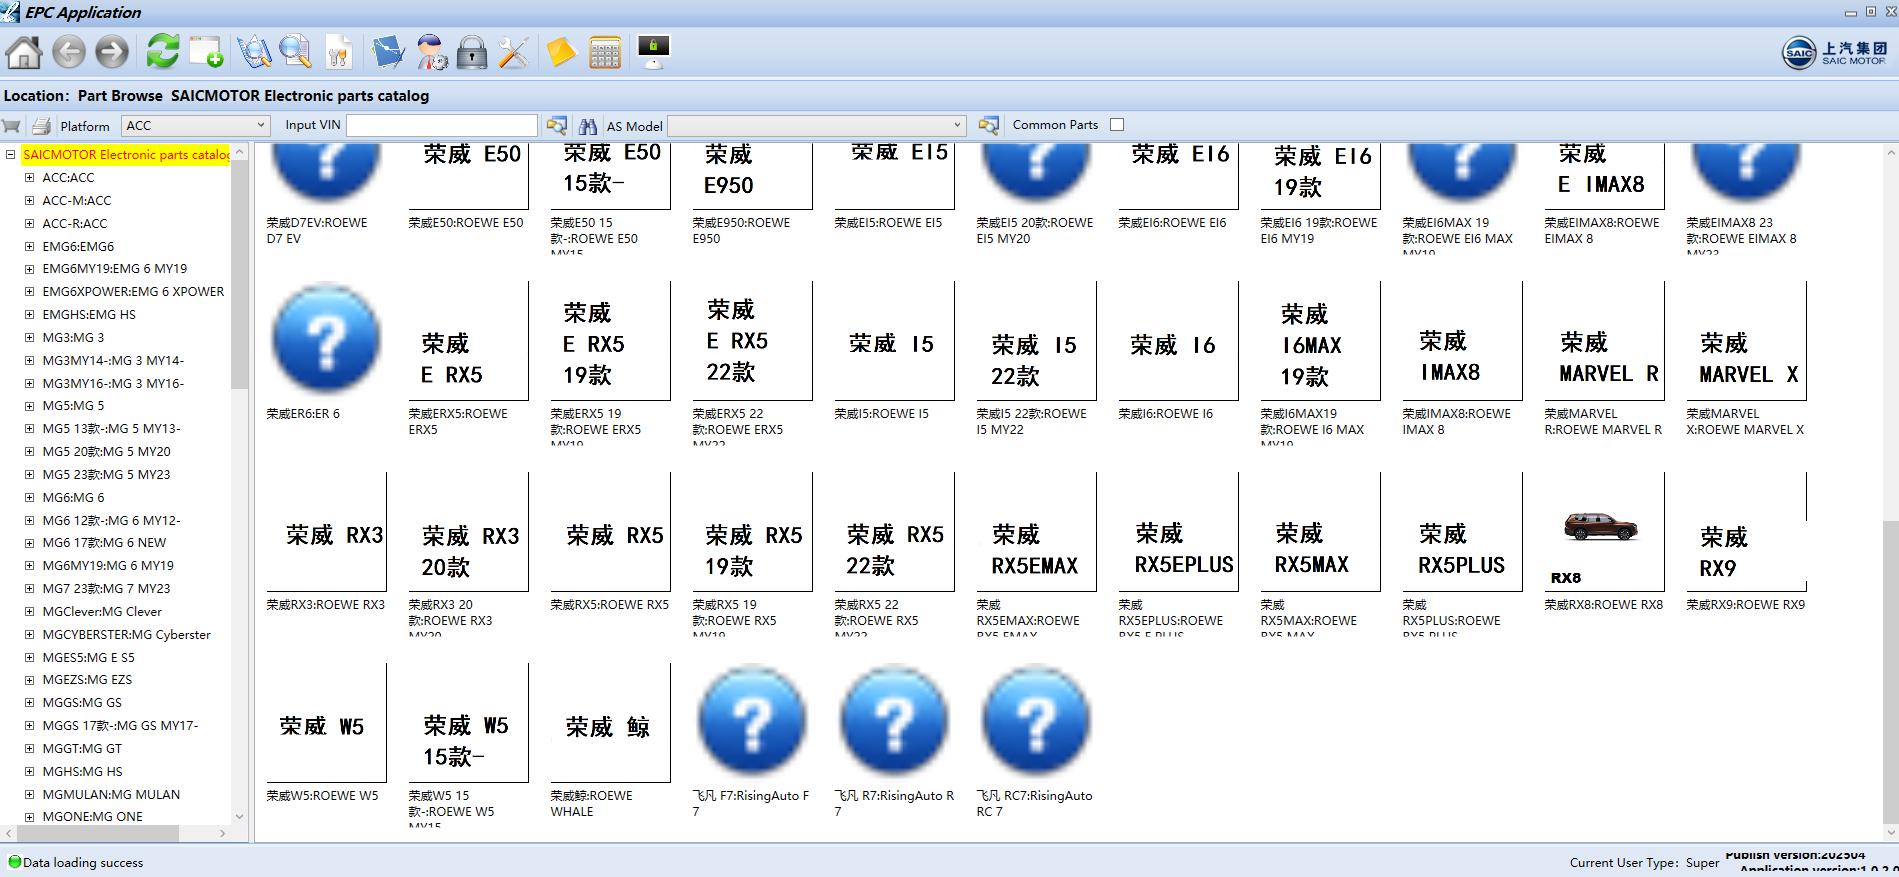Click the search icon after AS Model dropdown

point(988,125)
